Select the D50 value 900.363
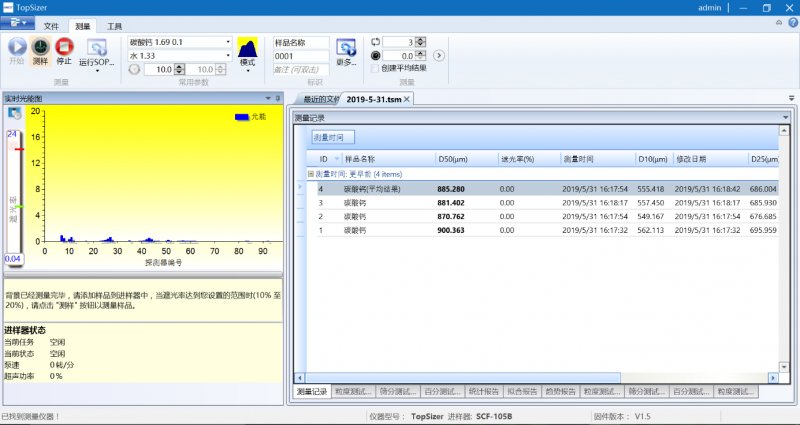The width and height of the screenshot is (800, 425). [x=451, y=230]
